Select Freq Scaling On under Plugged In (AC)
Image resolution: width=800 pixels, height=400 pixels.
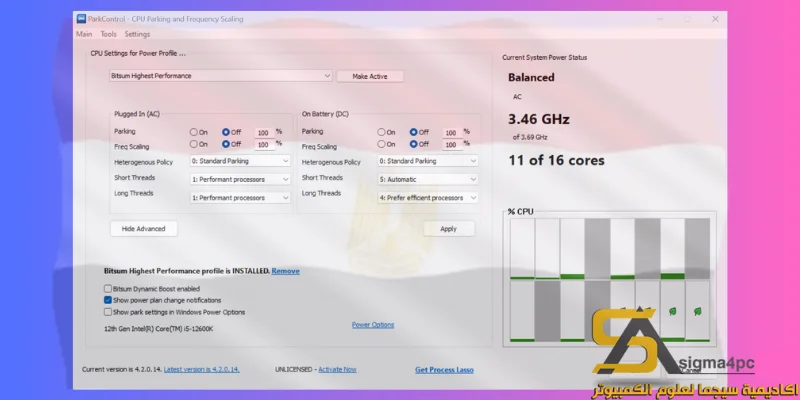199,144
